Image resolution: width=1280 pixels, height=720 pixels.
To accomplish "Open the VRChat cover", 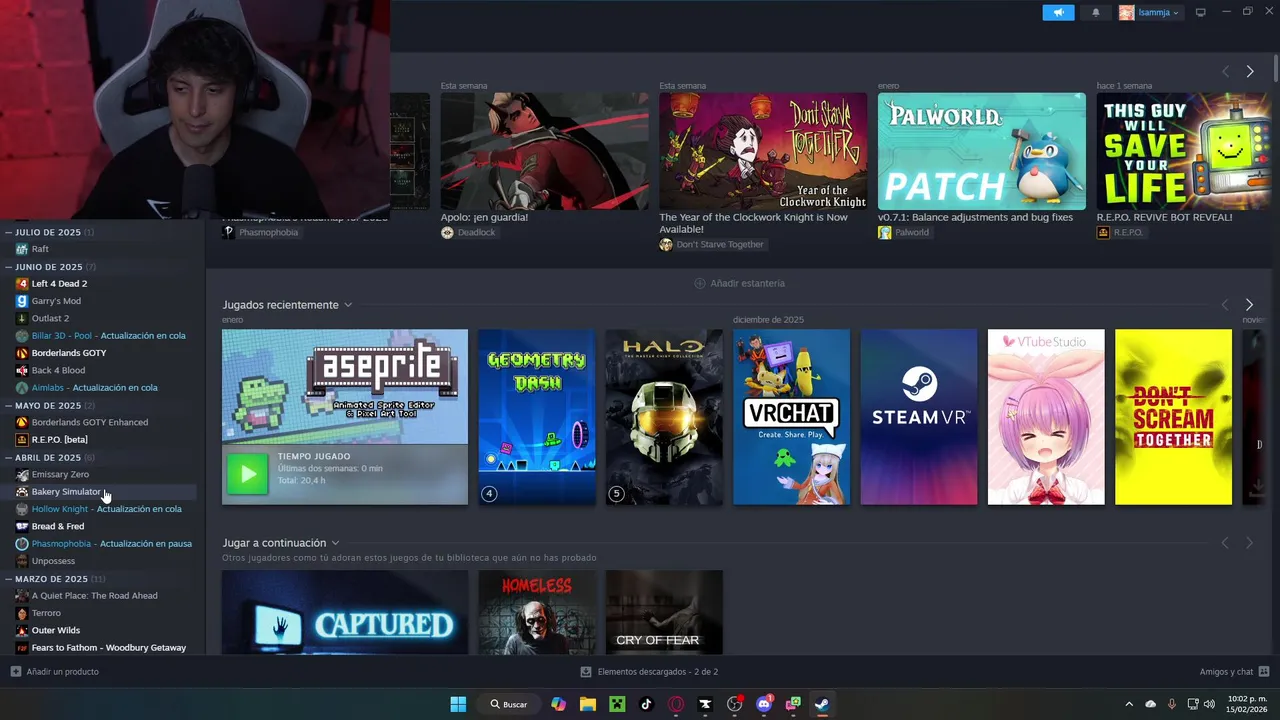I will (791, 417).
